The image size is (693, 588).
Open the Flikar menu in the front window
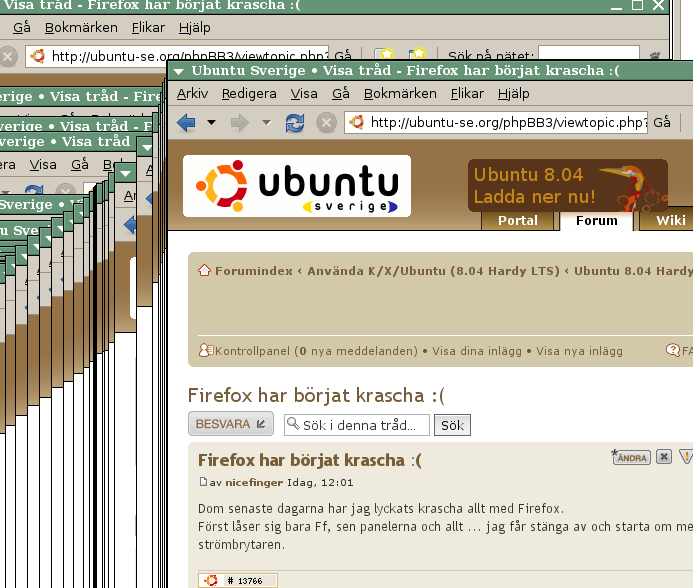[x=467, y=94]
